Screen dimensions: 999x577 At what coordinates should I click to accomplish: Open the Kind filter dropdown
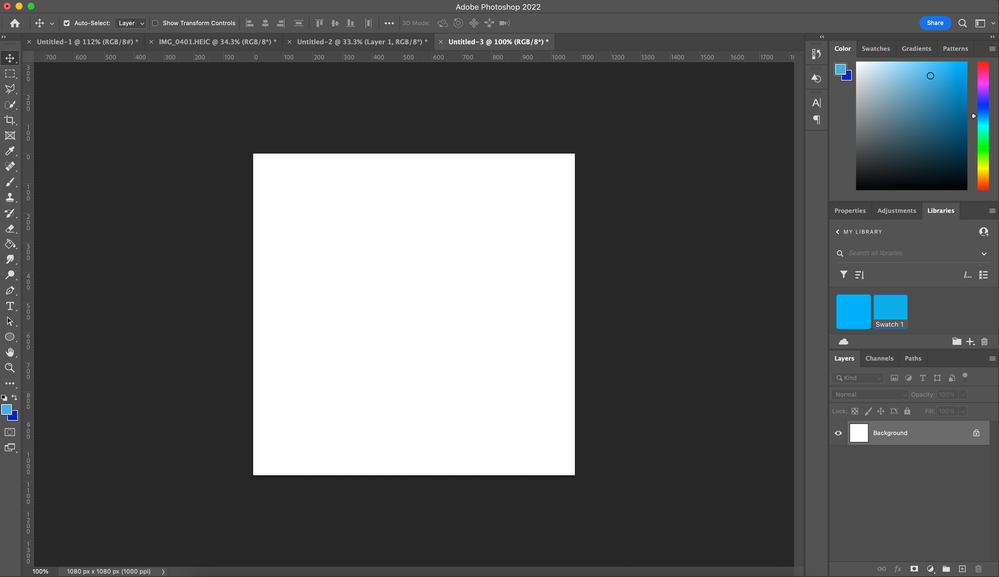(x=858, y=377)
